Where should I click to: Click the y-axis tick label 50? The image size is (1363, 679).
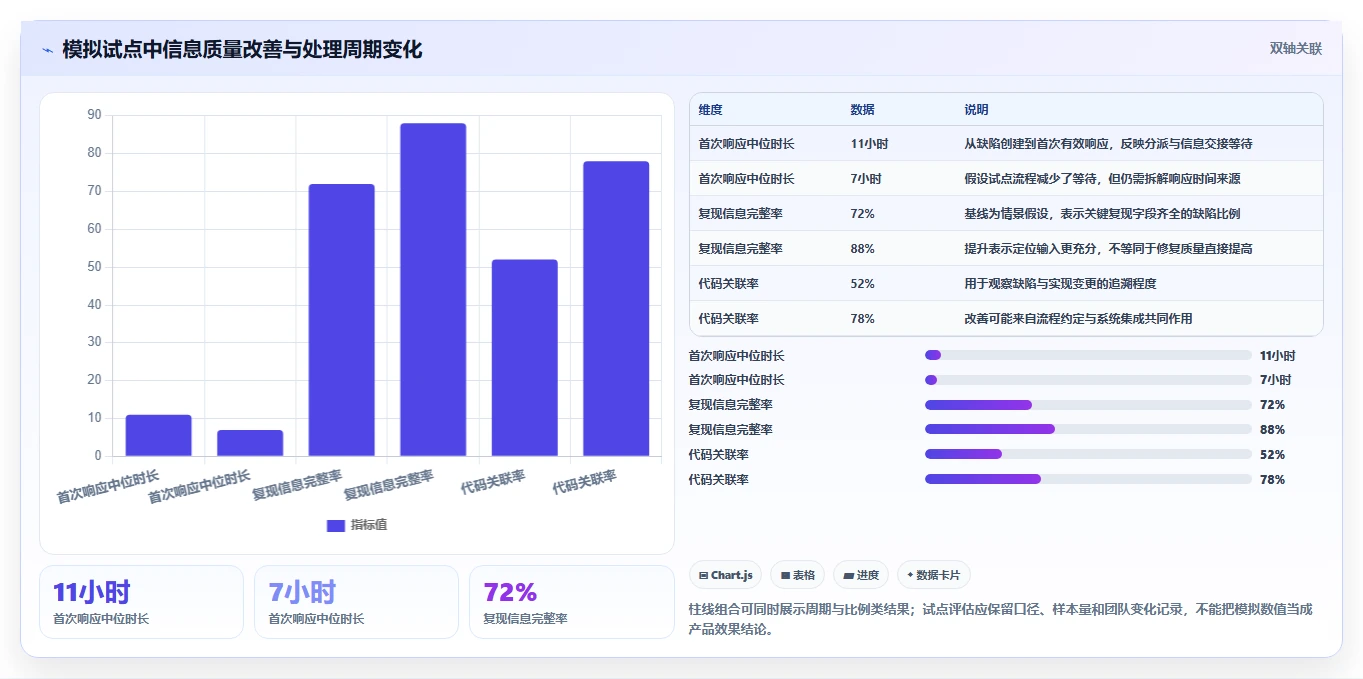tap(94, 267)
